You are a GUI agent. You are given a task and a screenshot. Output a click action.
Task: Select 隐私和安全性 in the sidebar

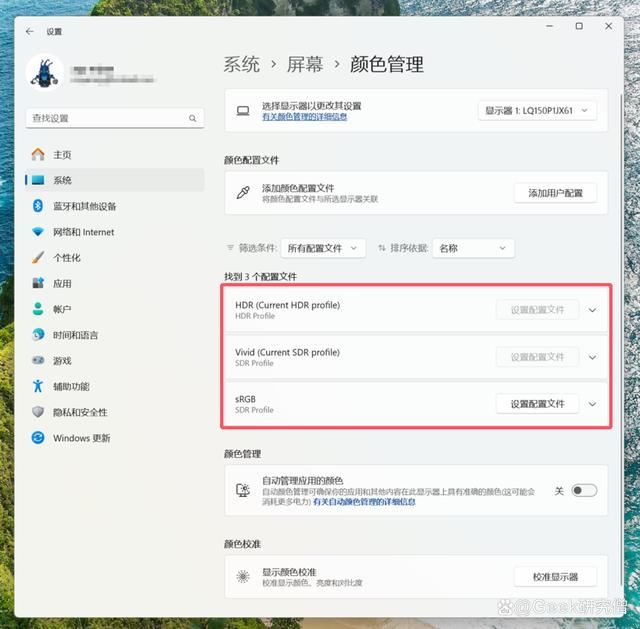coord(80,412)
